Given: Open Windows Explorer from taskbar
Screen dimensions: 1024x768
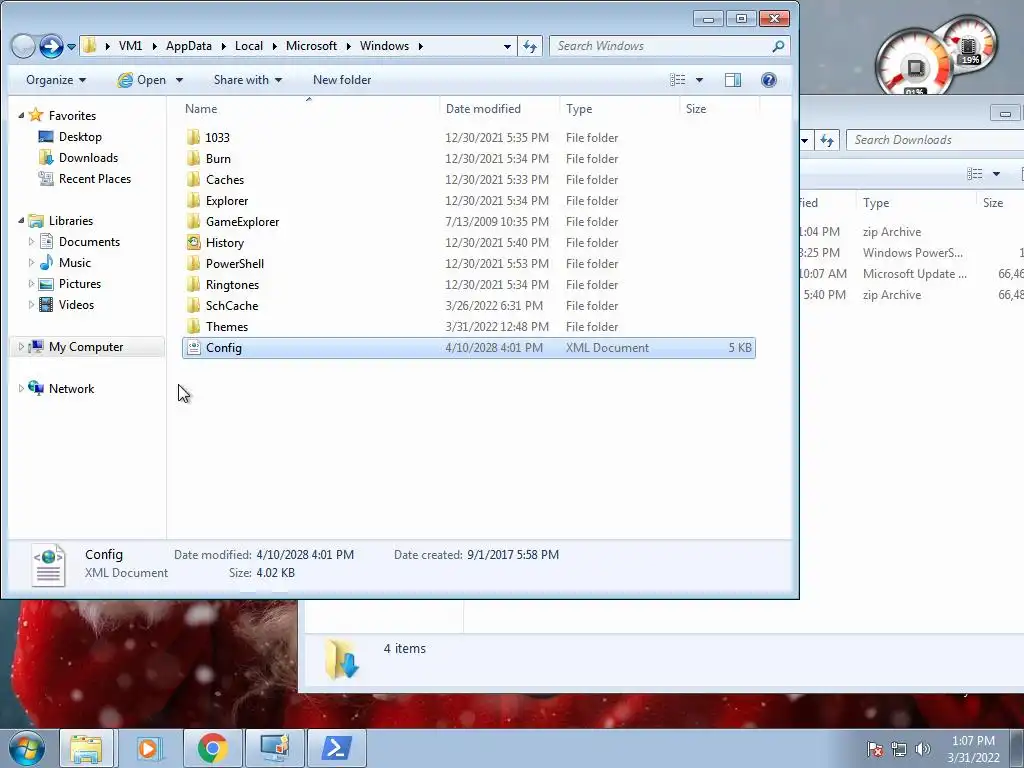Looking at the screenshot, I should tap(87, 748).
